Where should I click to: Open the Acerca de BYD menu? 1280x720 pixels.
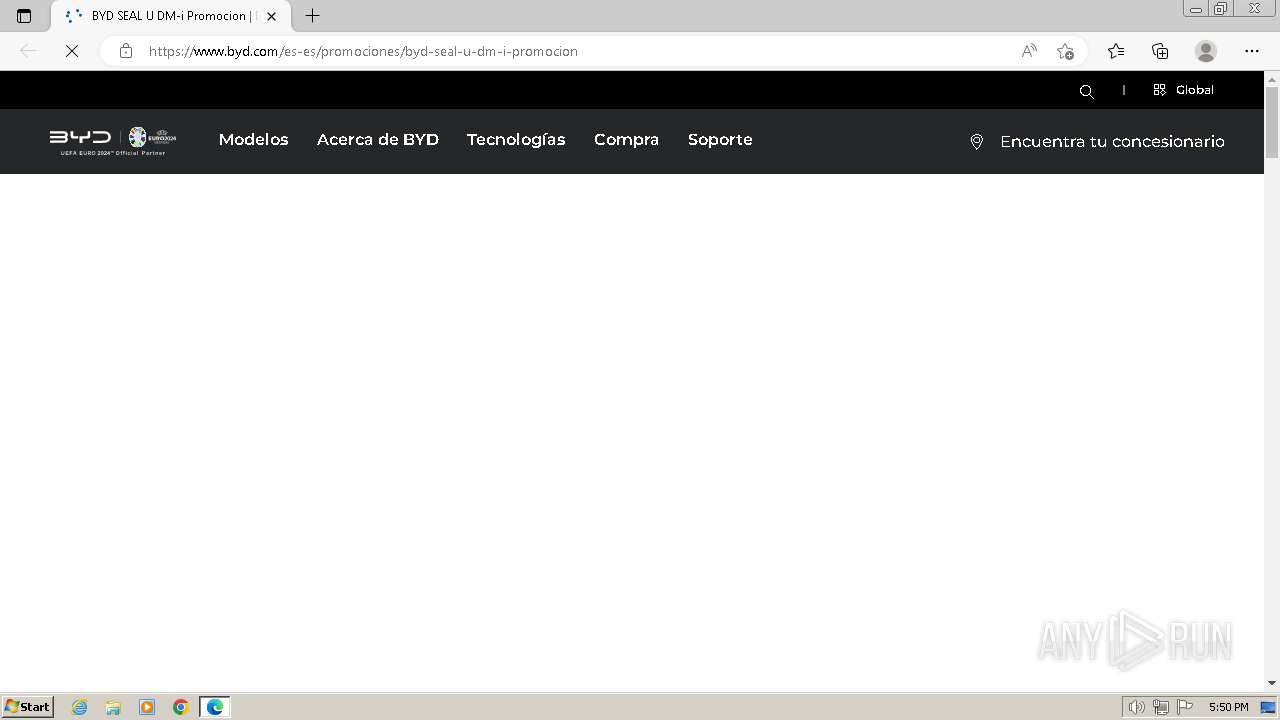[378, 140]
